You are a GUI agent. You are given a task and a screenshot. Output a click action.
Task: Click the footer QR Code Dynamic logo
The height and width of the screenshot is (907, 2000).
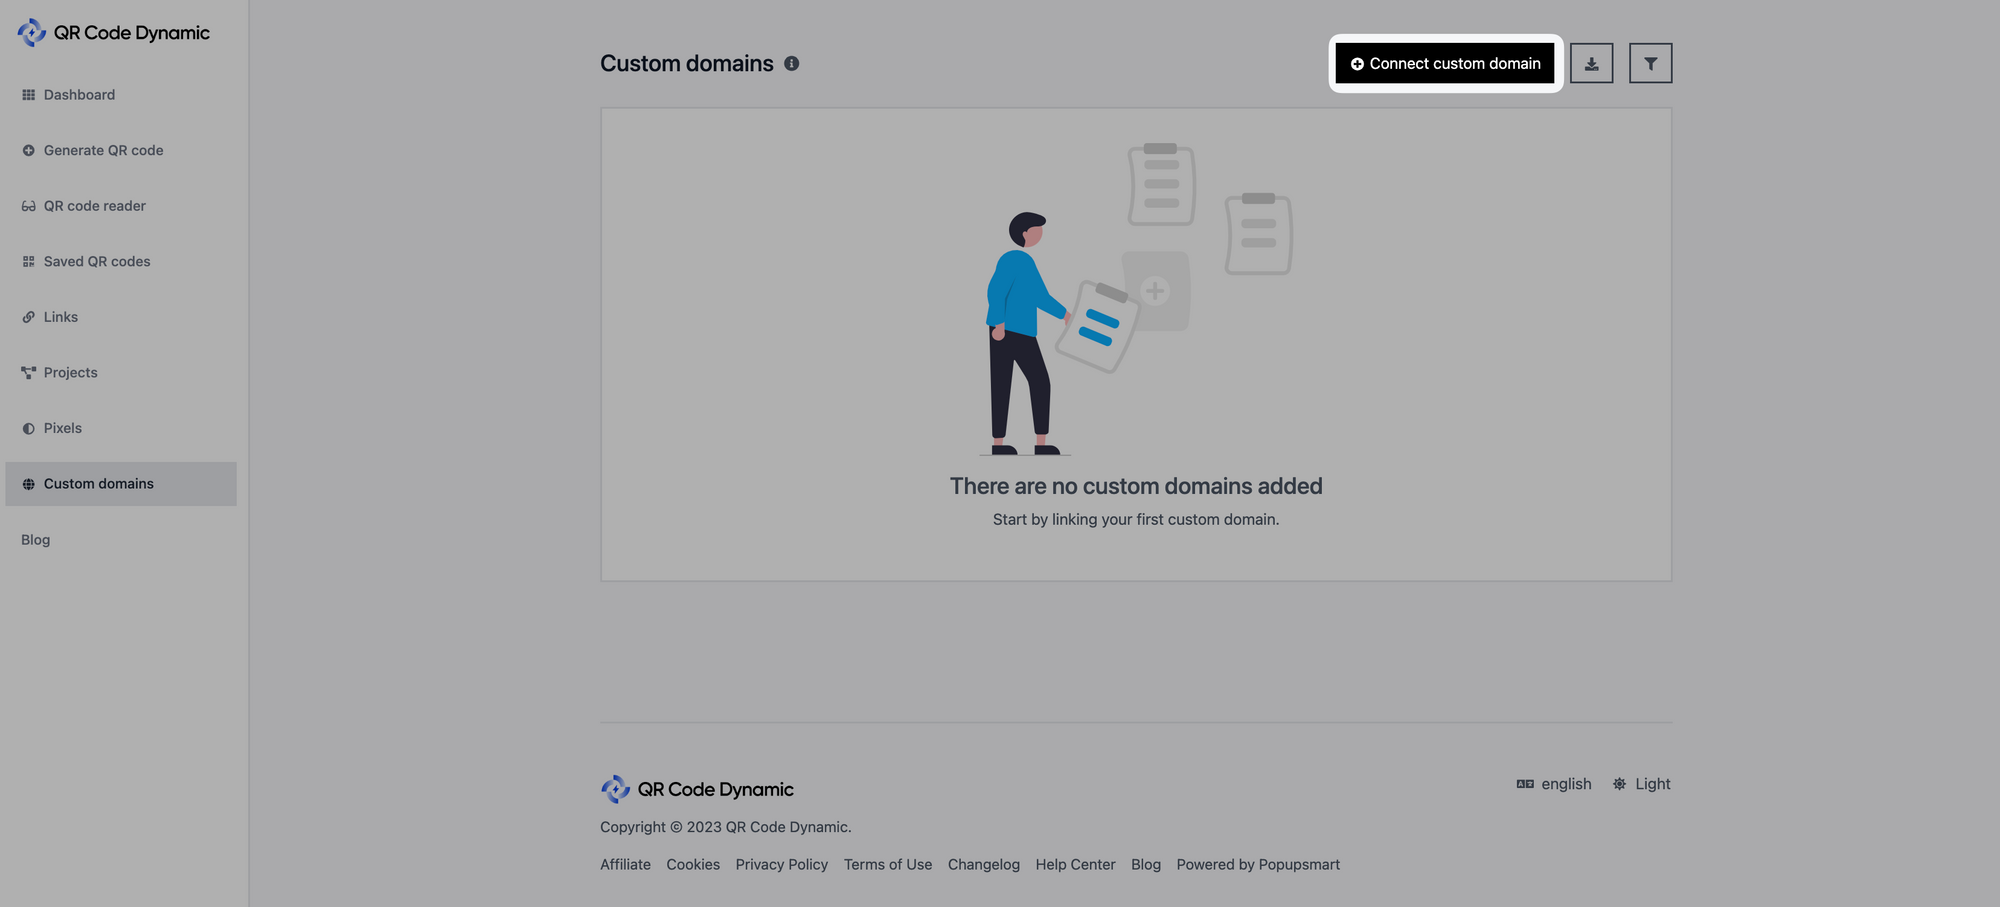(x=697, y=789)
